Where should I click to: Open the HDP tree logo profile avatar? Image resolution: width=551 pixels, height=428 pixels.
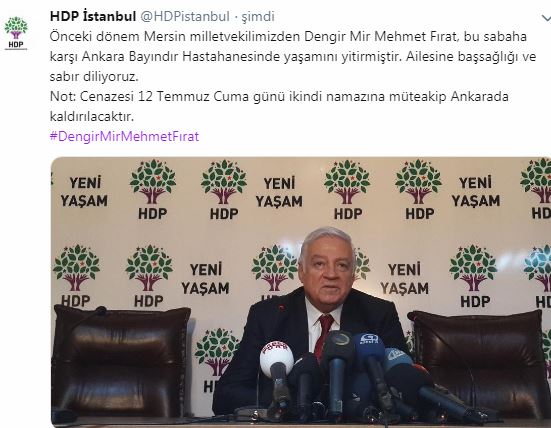[16, 33]
